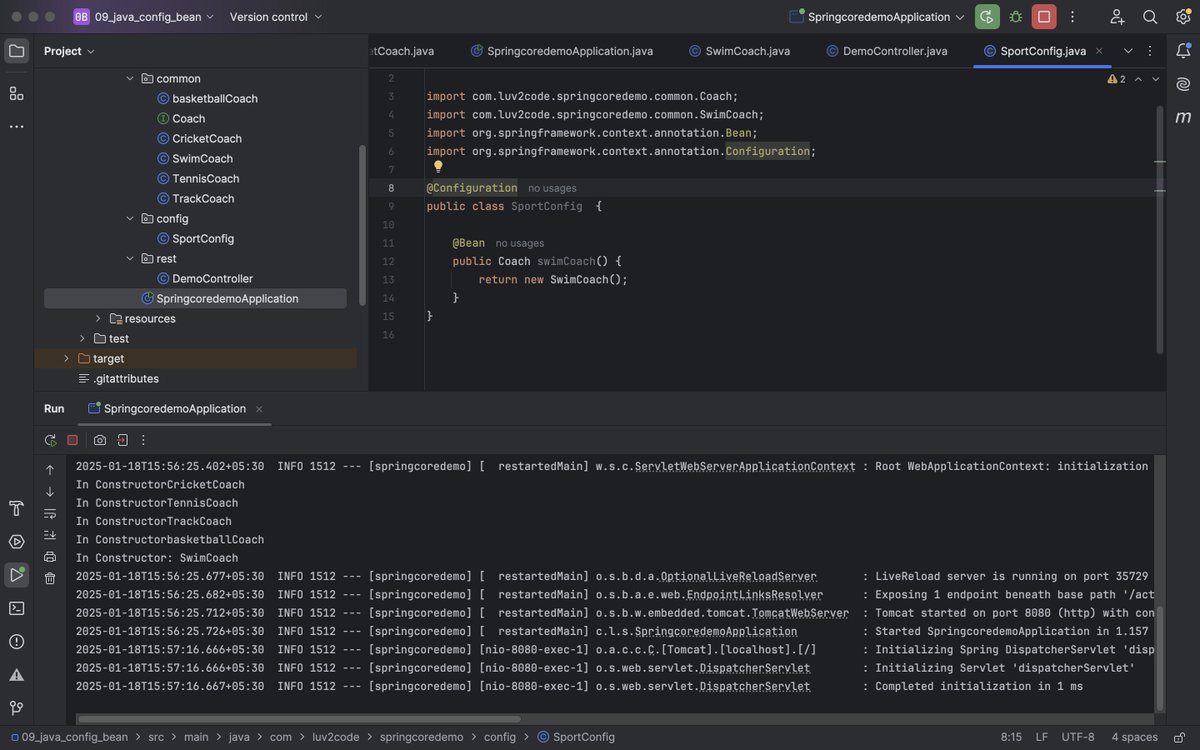
Task: Open the Git tool window icon
Action: (16, 707)
